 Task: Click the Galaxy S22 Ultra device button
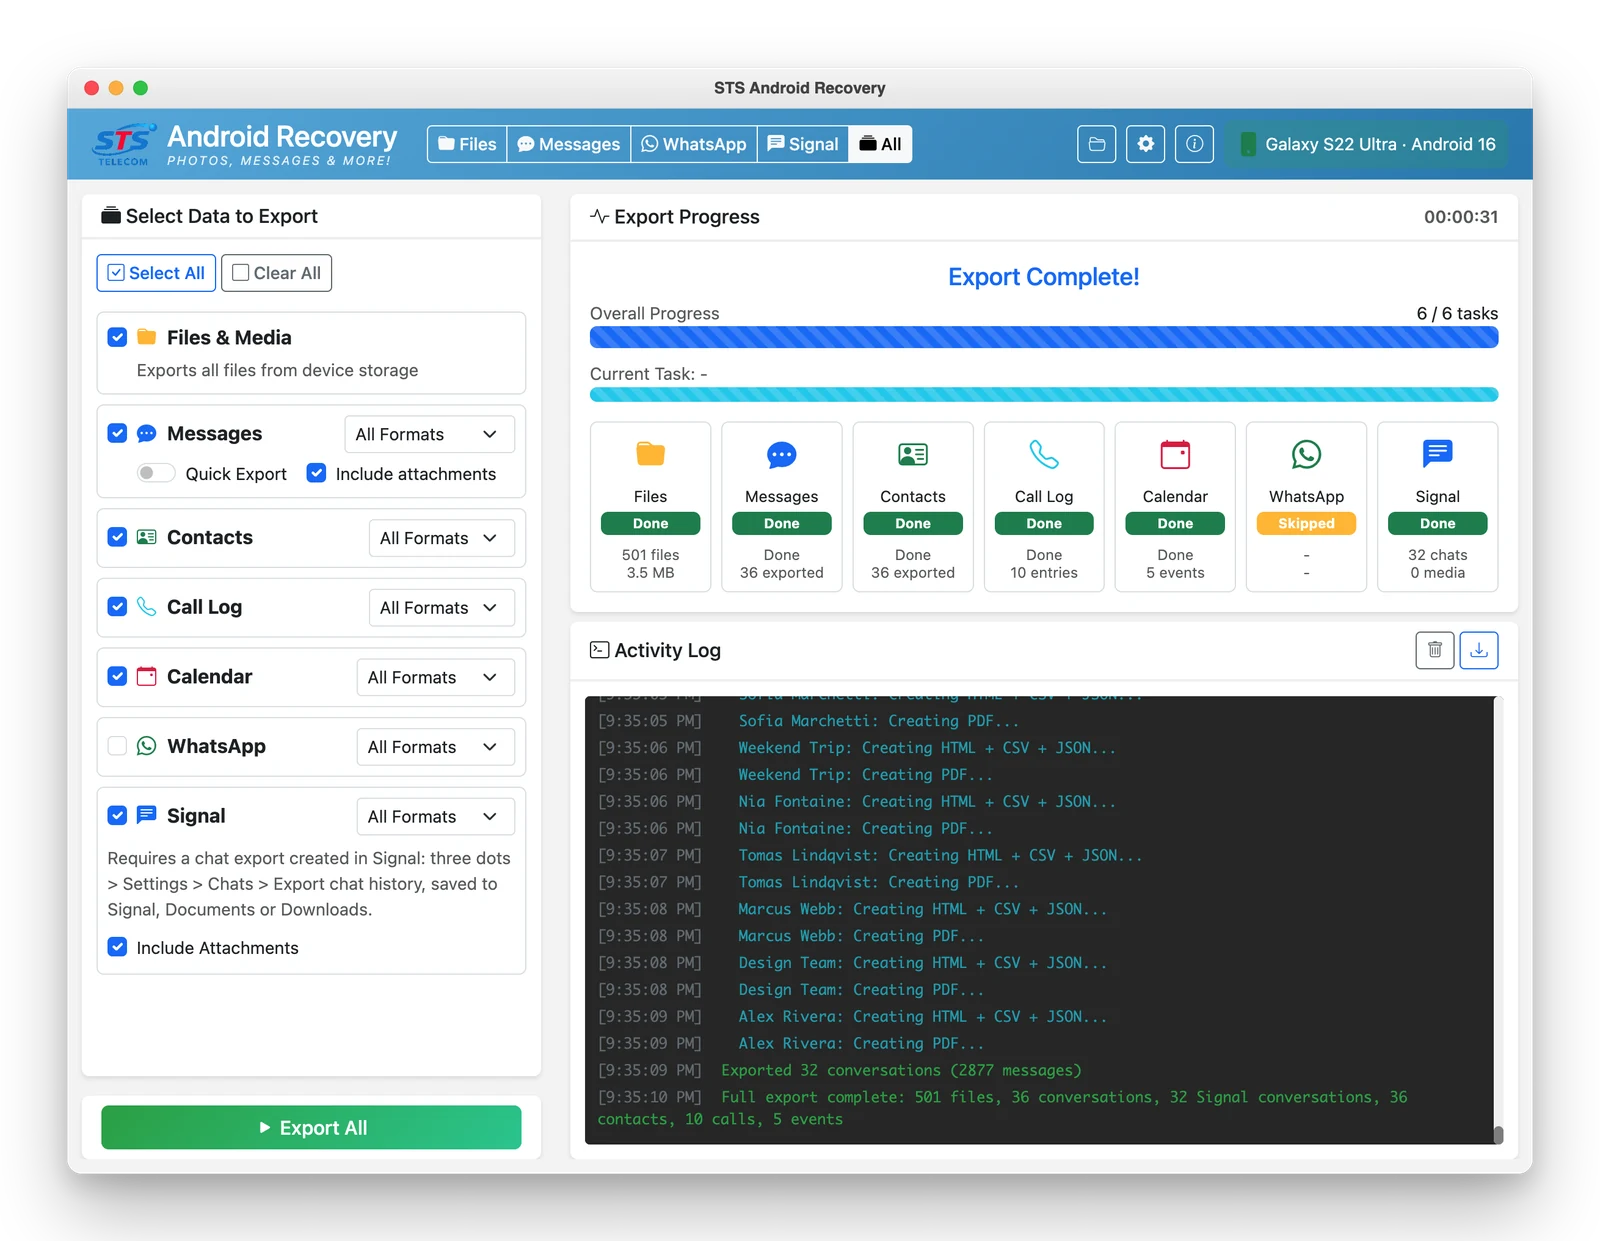tap(1367, 144)
